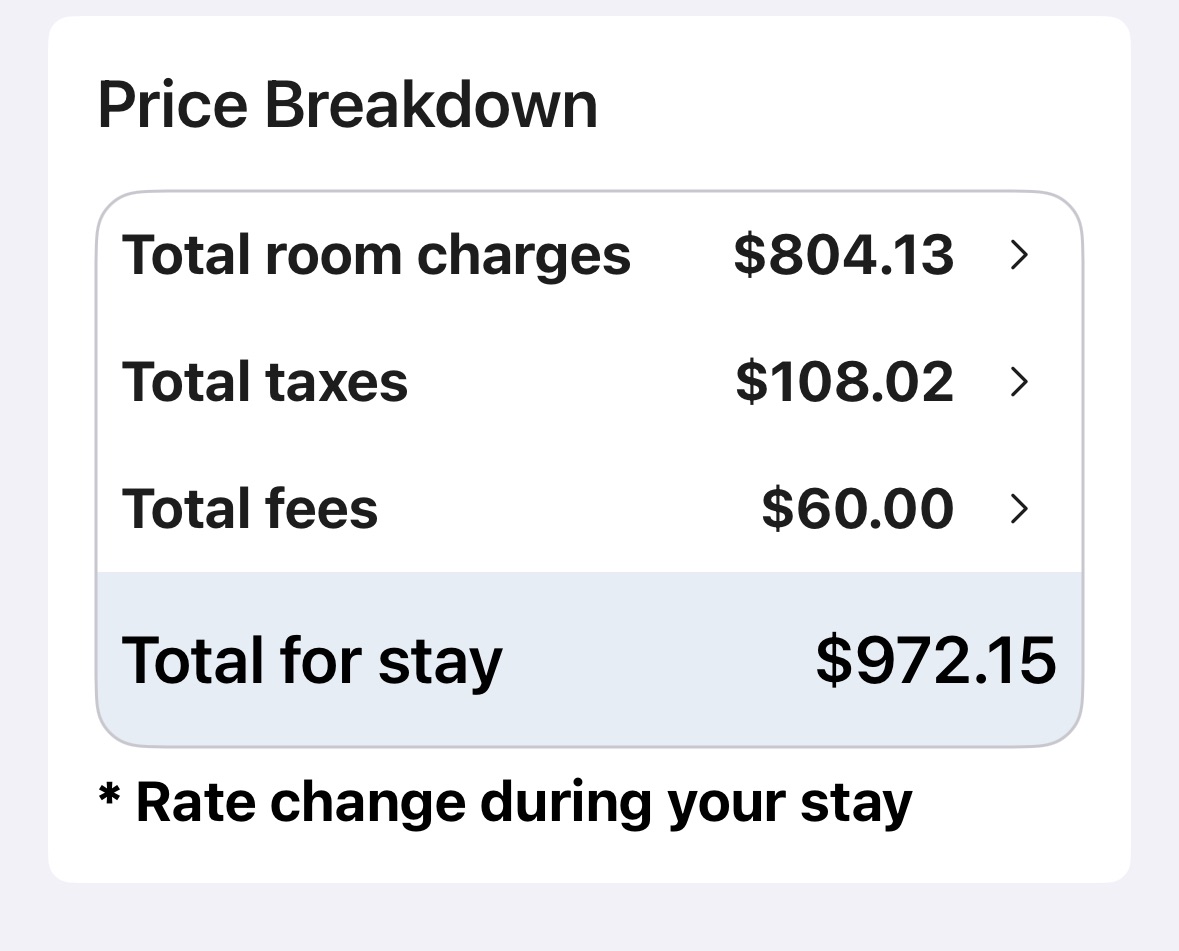Click the $972.15 total amount
The height and width of the screenshot is (951, 1179).
pos(935,661)
